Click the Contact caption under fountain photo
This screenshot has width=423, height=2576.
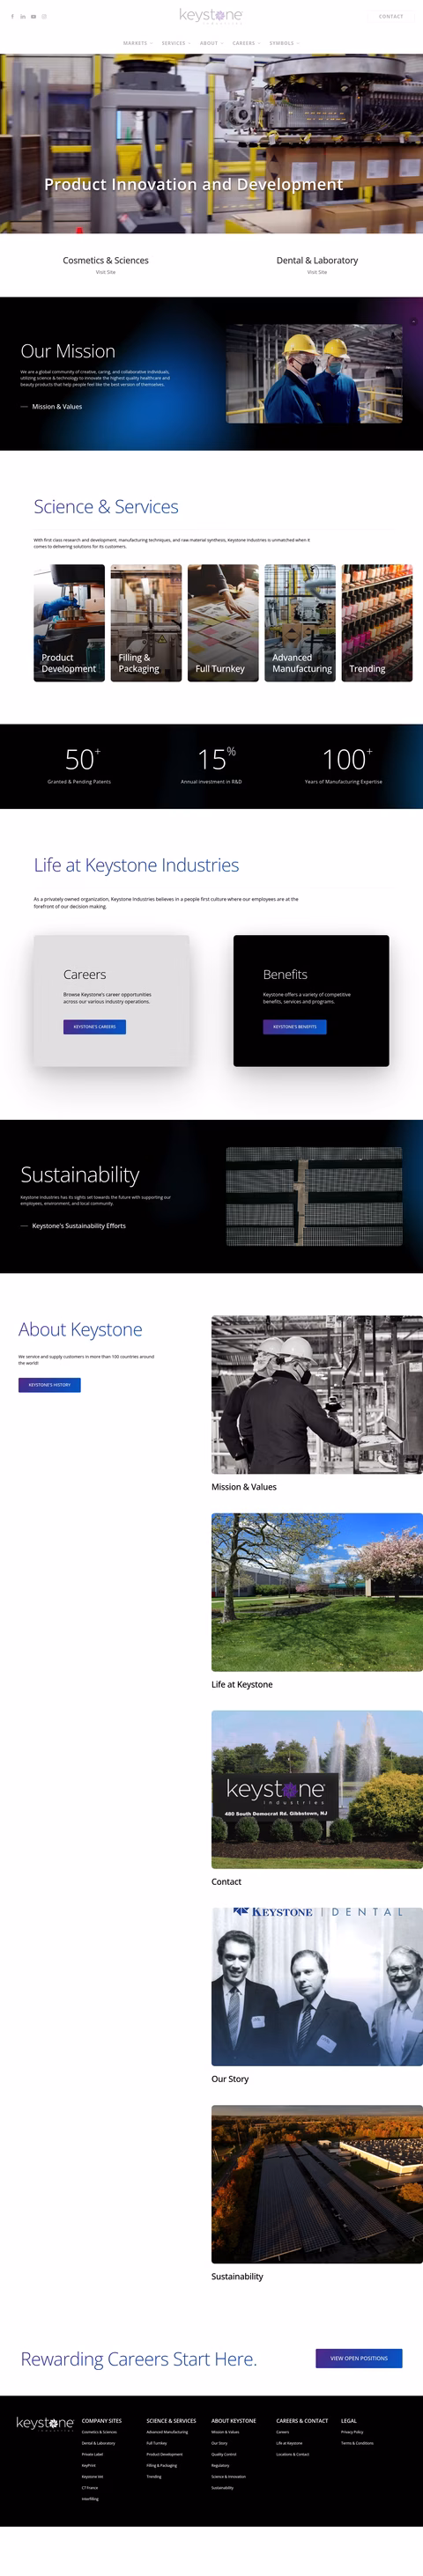coord(226,1882)
